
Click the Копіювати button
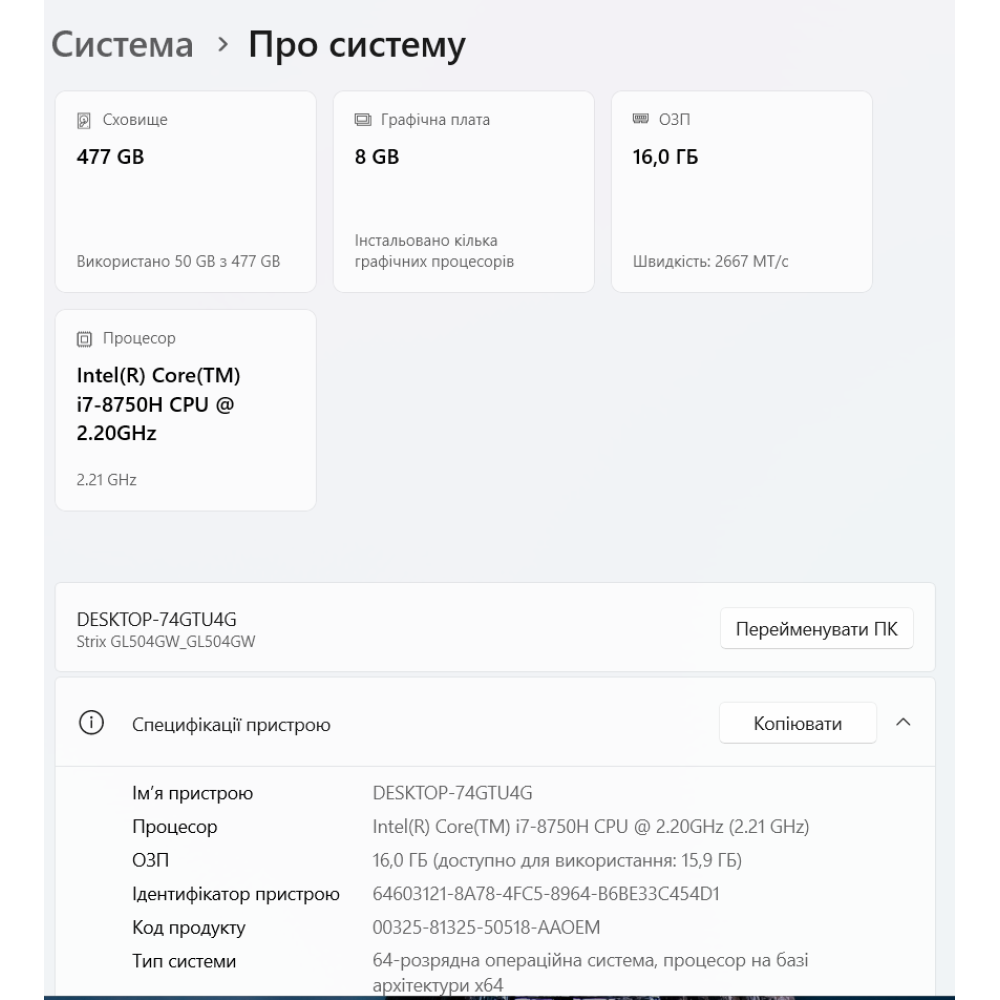coord(797,722)
